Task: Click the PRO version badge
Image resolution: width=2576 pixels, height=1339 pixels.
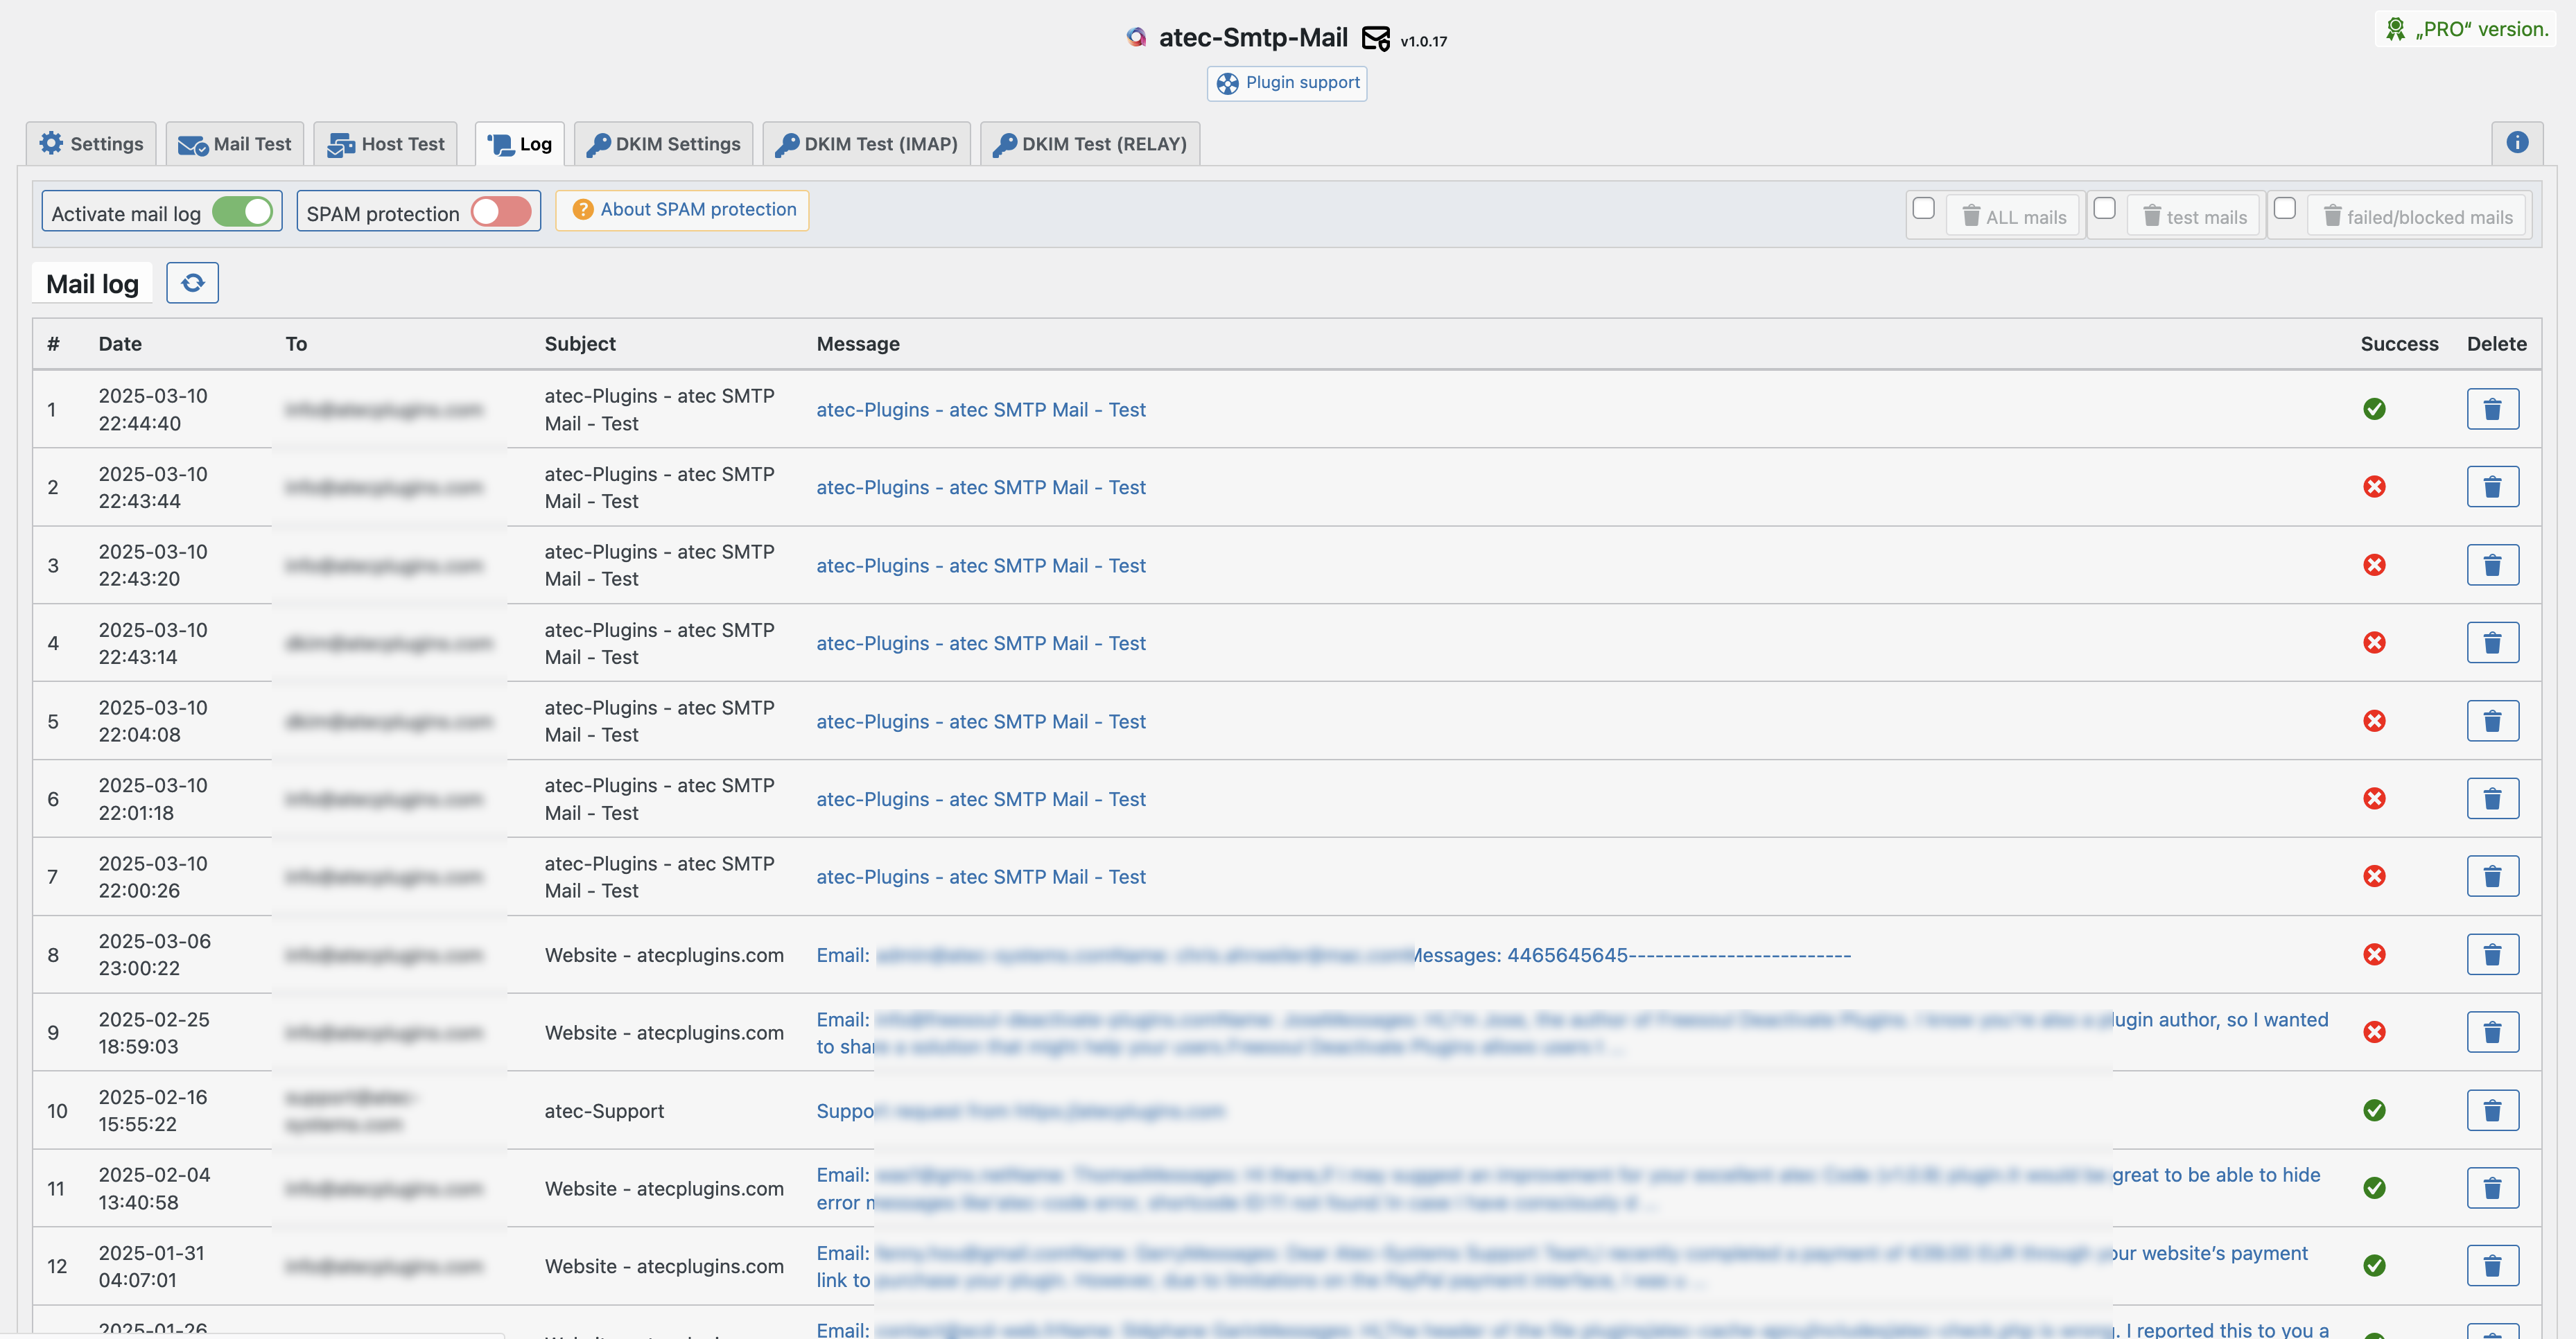Action: (x=2466, y=29)
